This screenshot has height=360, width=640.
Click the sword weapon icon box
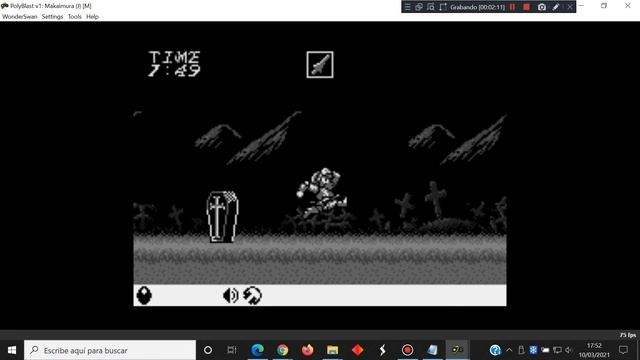tap(320, 64)
